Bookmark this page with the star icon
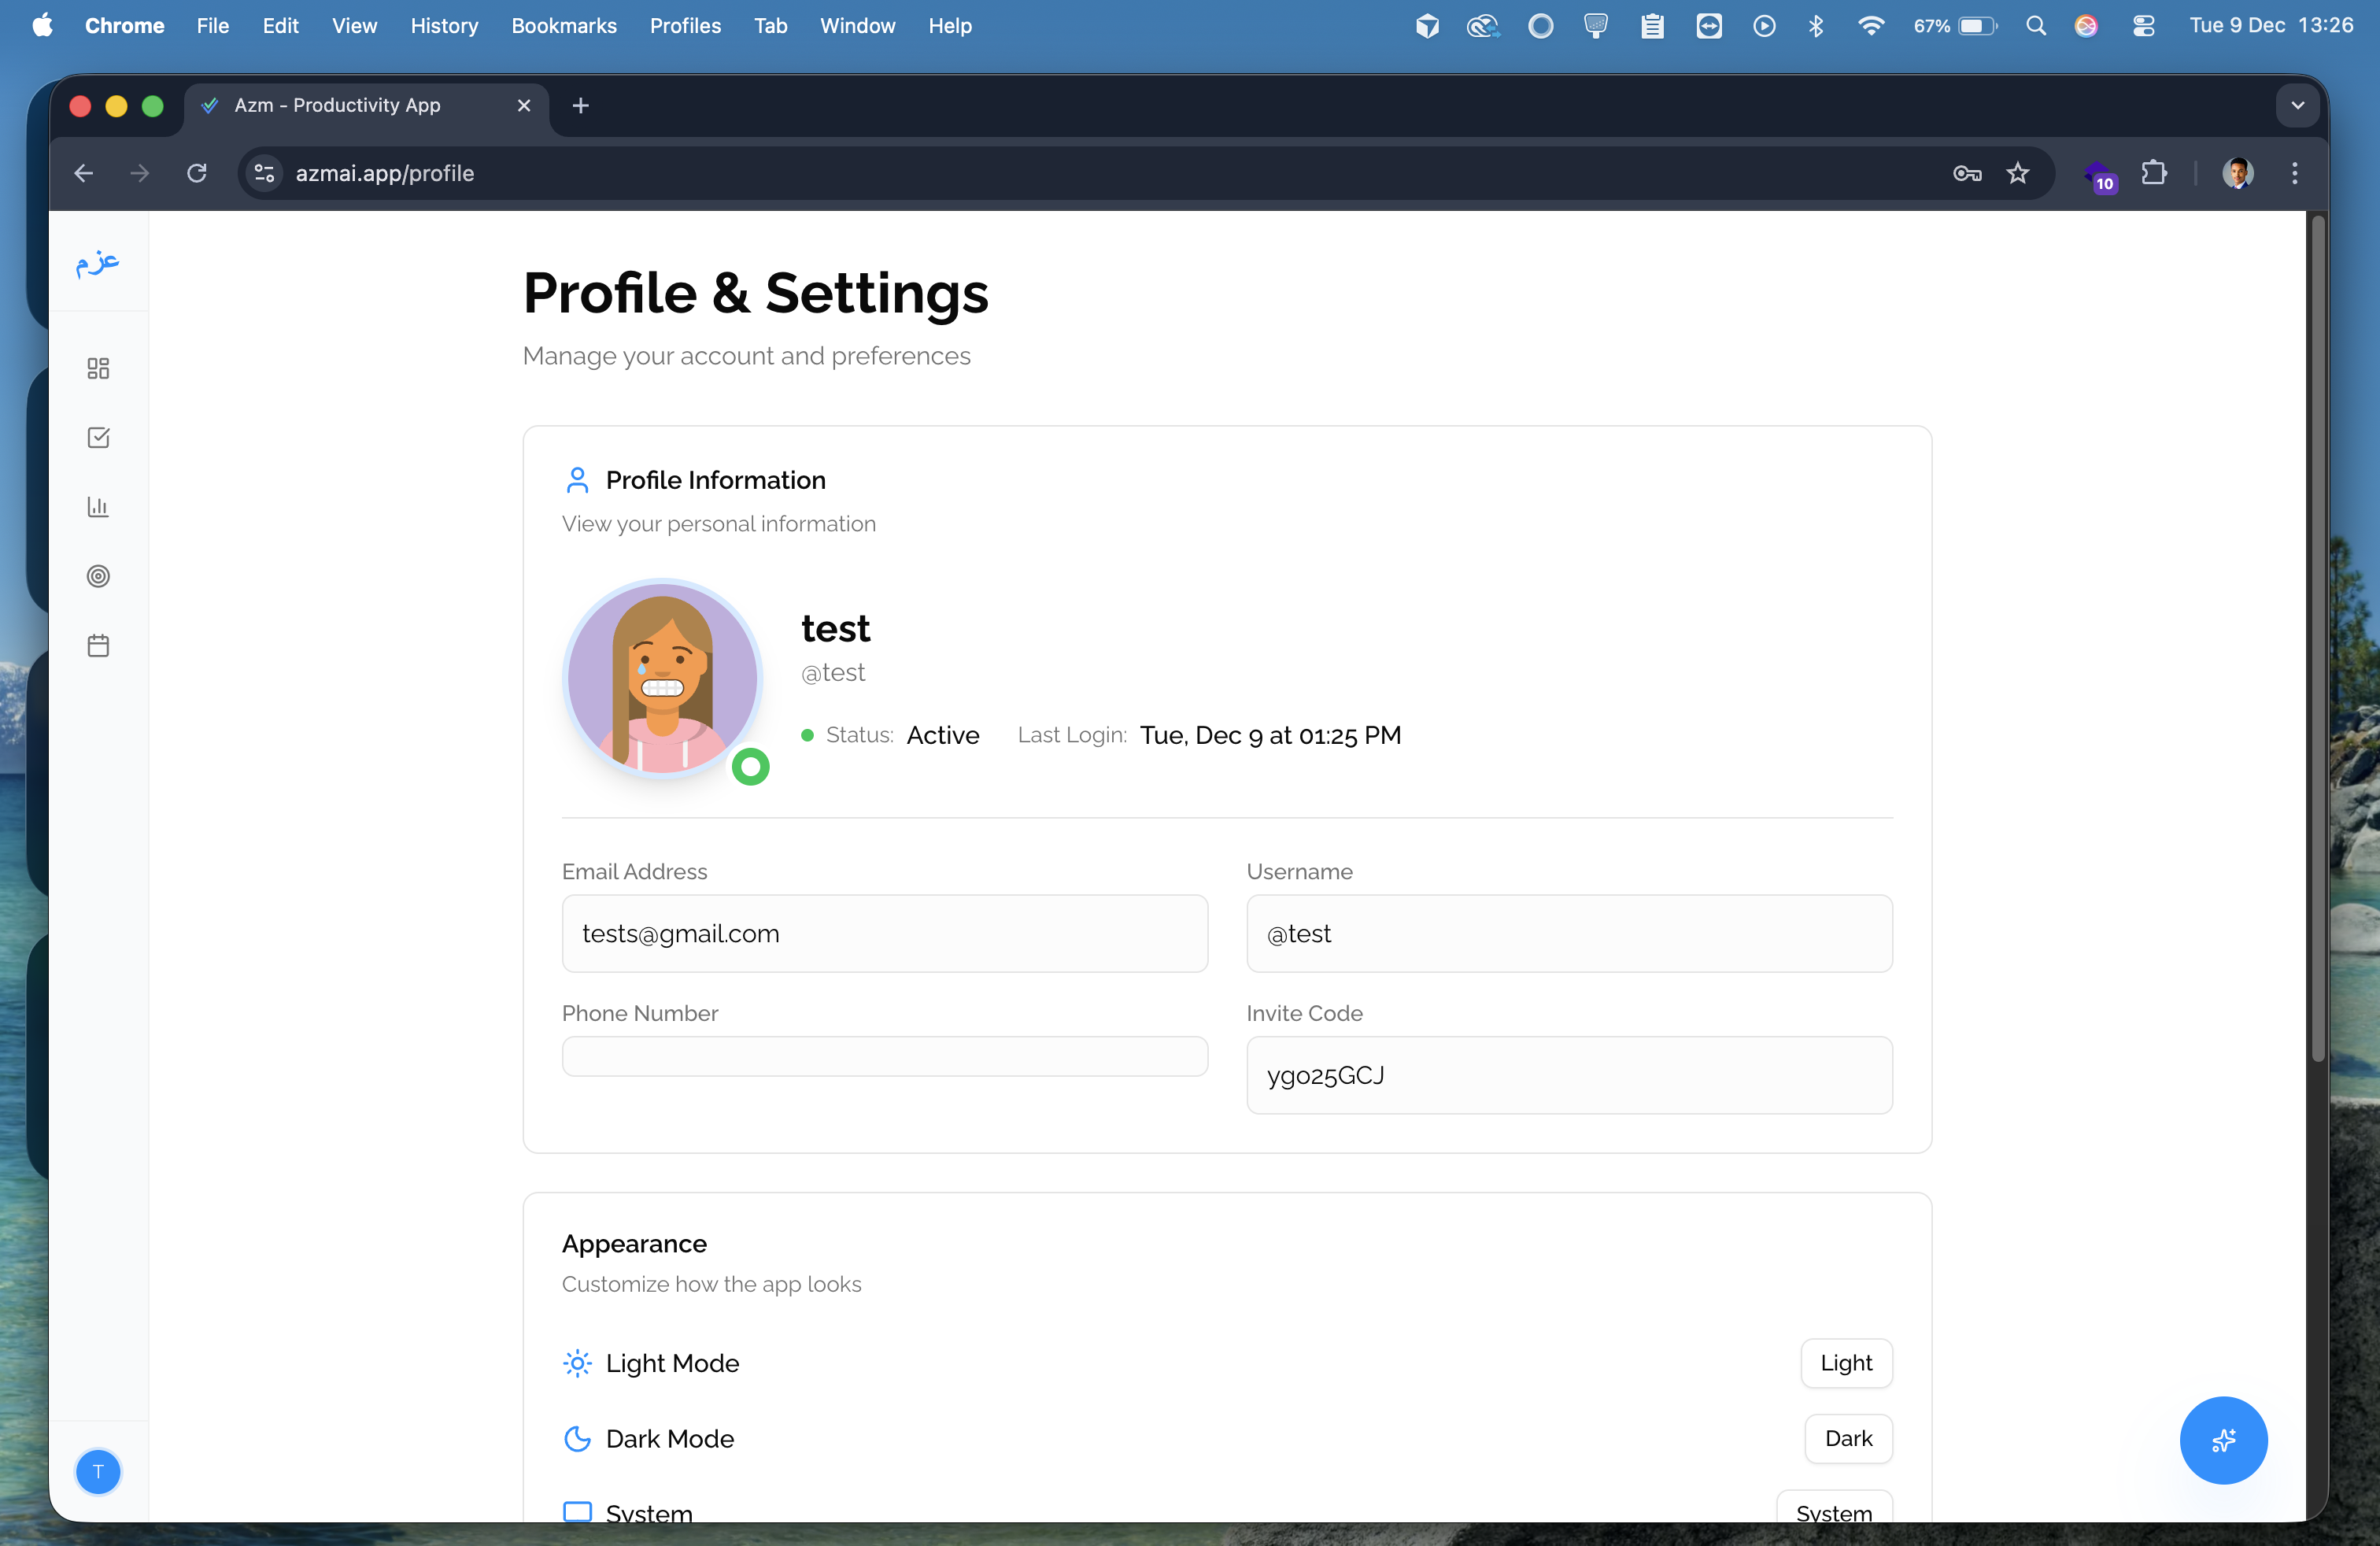The width and height of the screenshot is (2380, 1546). [2018, 174]
